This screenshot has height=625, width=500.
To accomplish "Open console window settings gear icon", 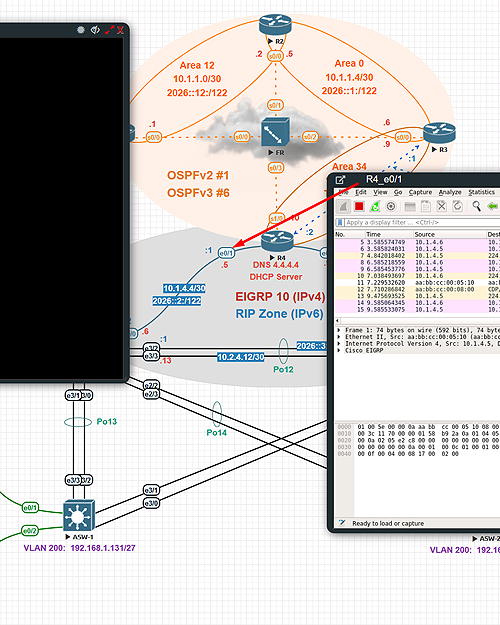I will (x=81, y=30).
